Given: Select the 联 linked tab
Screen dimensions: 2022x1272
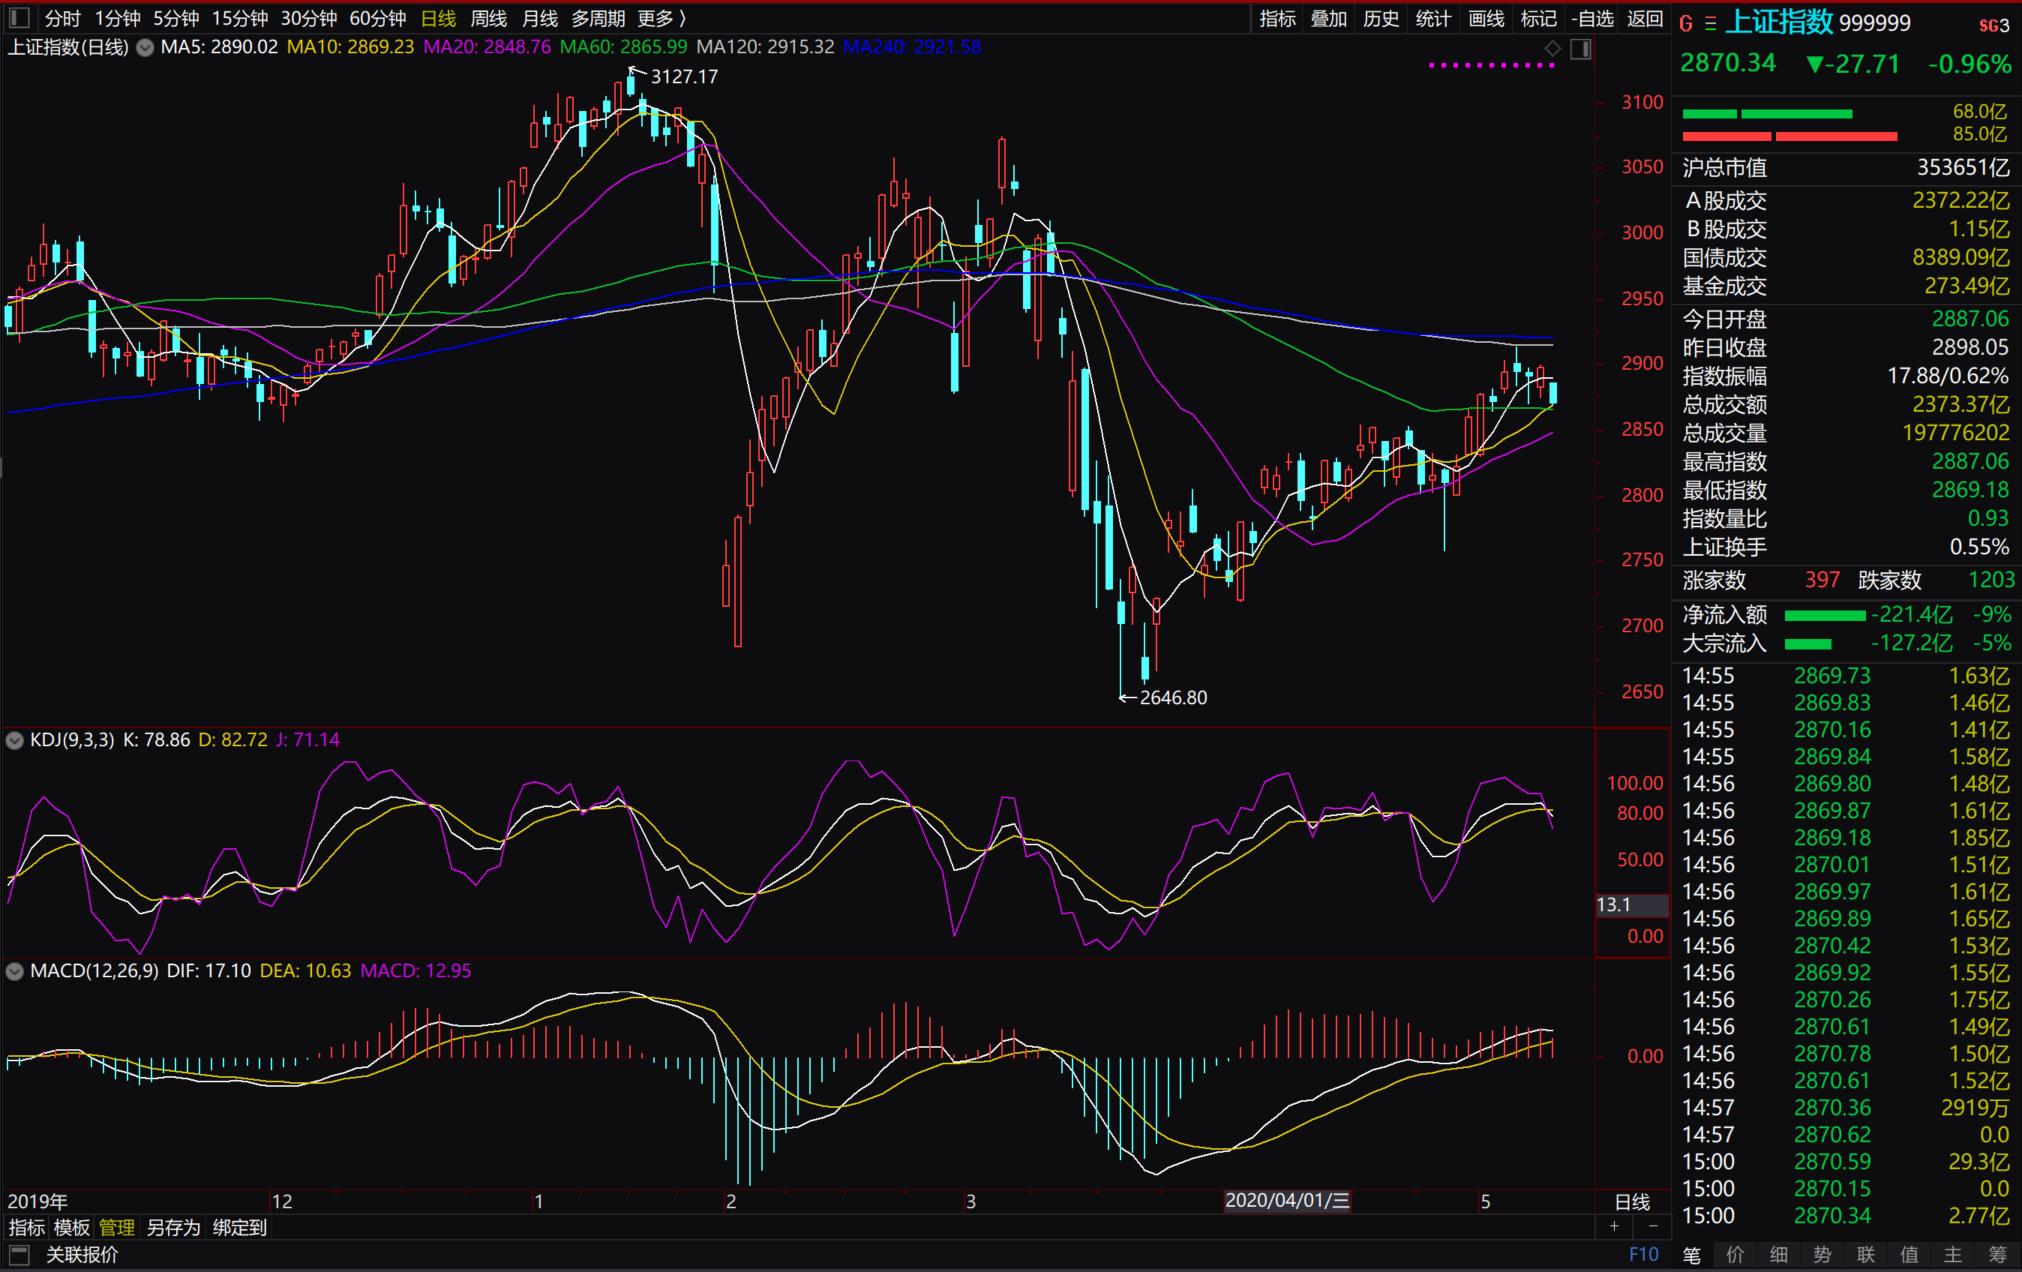Looking at the screenshot, I should point(1866,1254).
